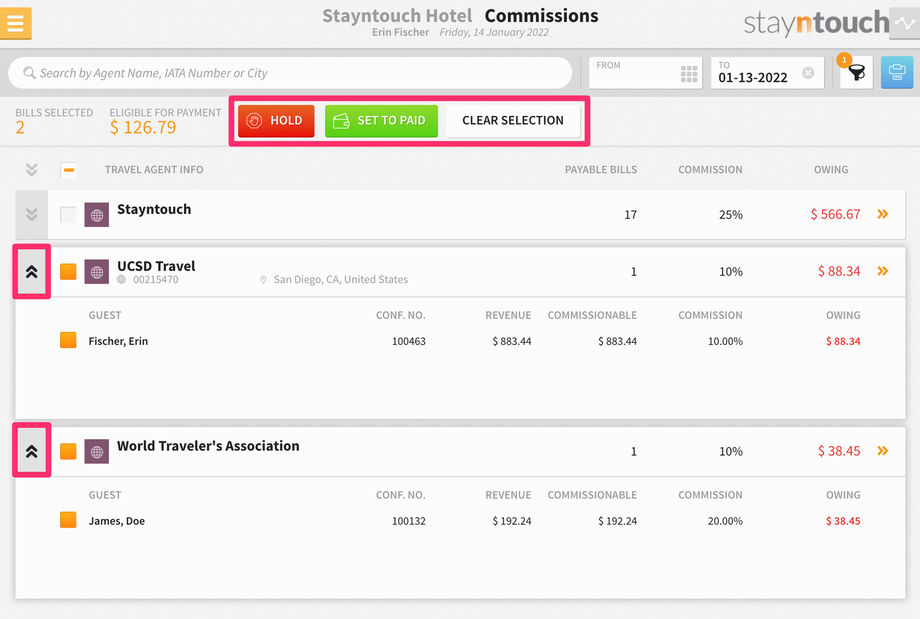Expand all agents using header chevron
The image size is (920, 619).
(x=32, y=170)
